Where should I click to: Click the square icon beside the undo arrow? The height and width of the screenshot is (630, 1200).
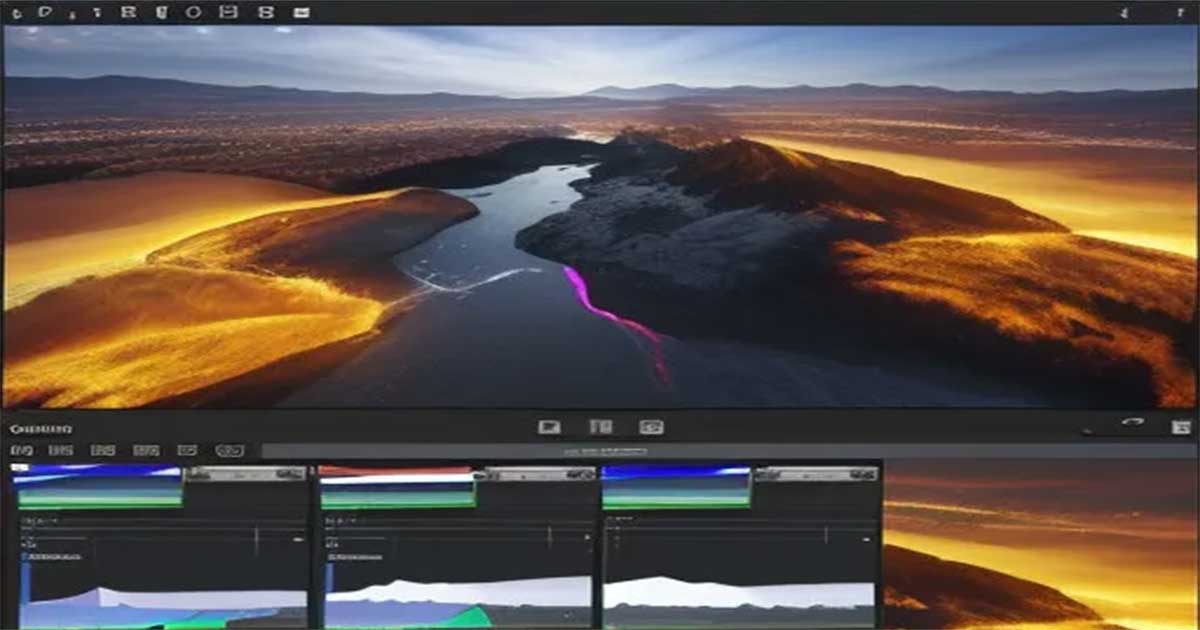point(1182,427)
